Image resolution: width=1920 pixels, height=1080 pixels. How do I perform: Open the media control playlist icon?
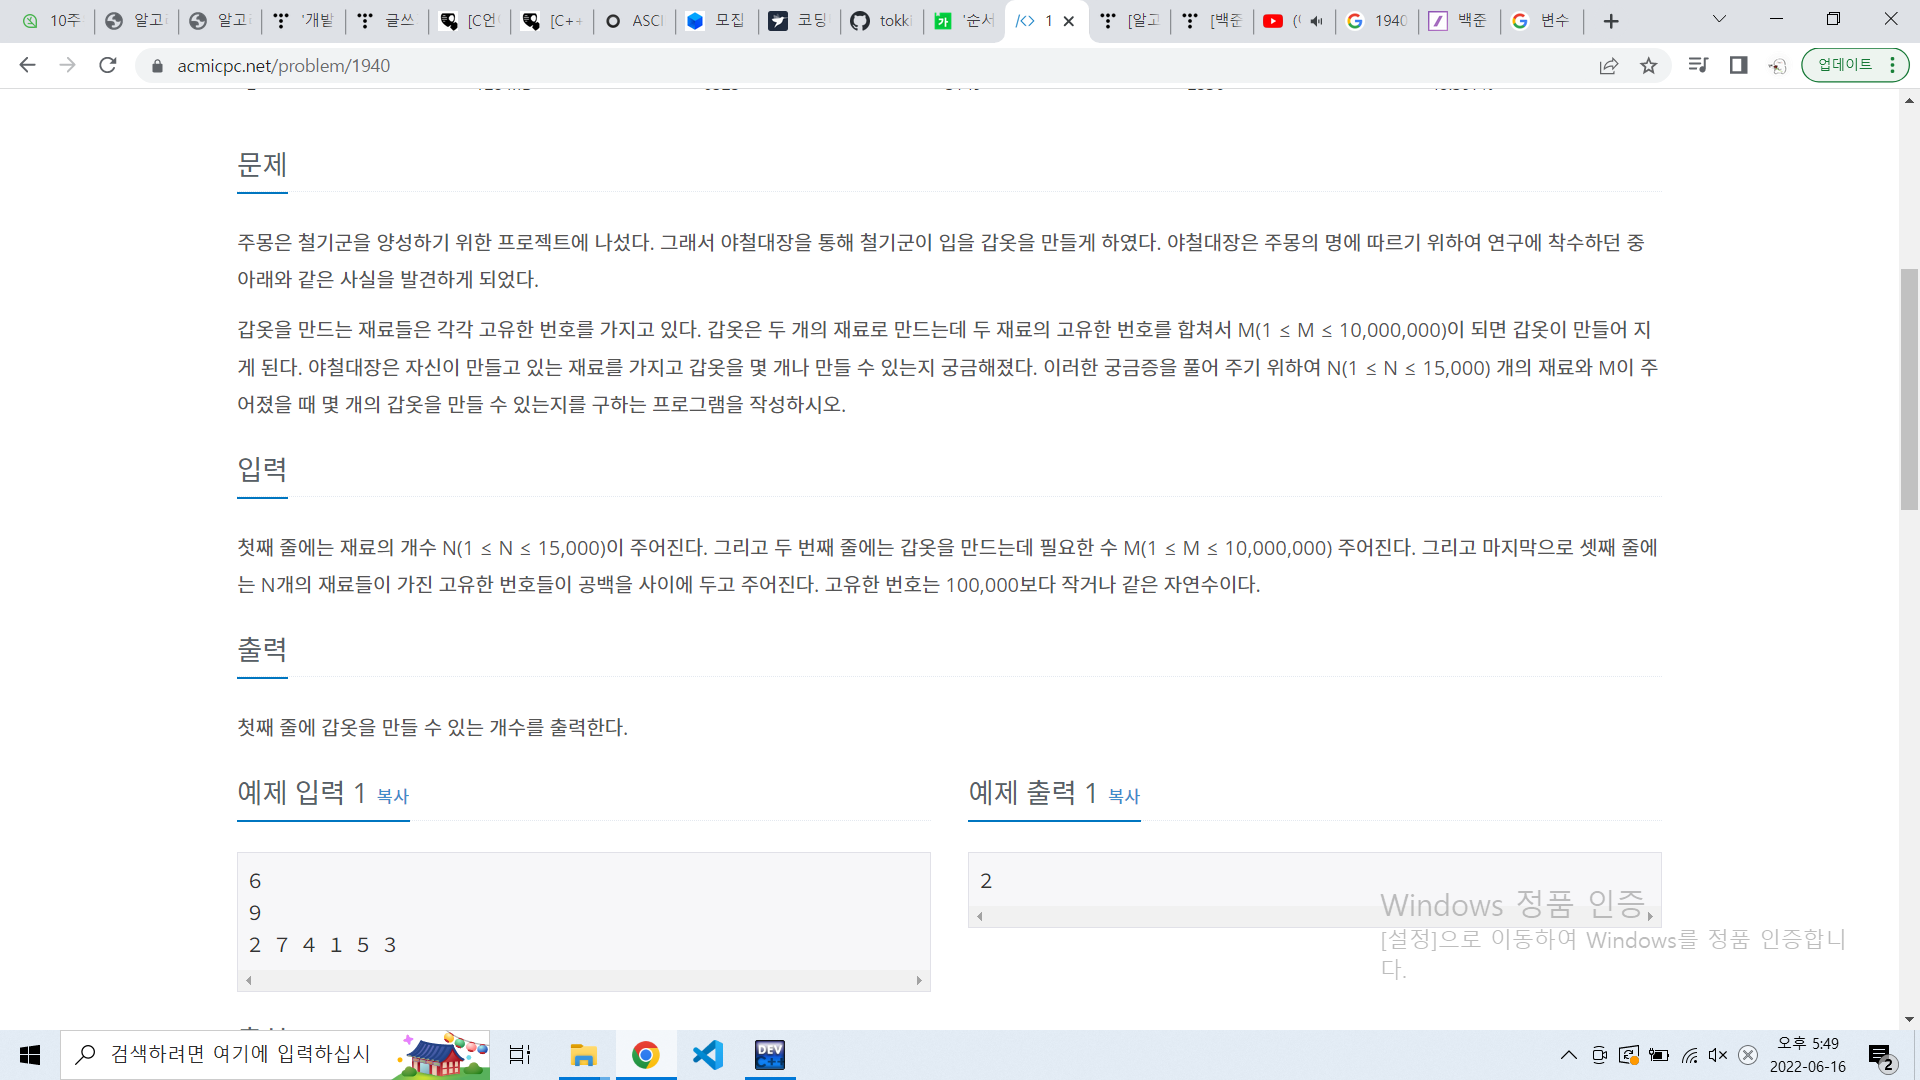[1698, 65]
